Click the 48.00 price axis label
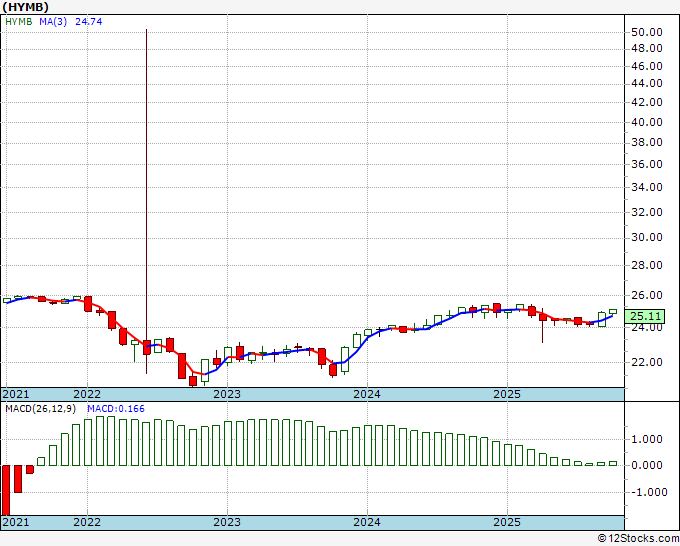Viewport: 680px width, 546px height. pos(647,49)
